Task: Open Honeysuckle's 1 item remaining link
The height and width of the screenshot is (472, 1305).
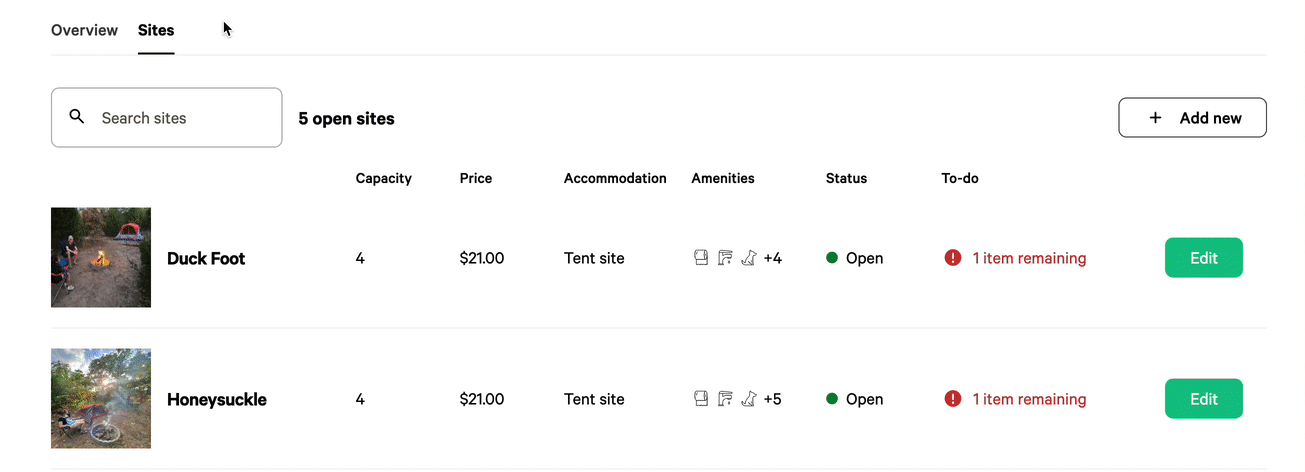Action: coord(1029,399)
